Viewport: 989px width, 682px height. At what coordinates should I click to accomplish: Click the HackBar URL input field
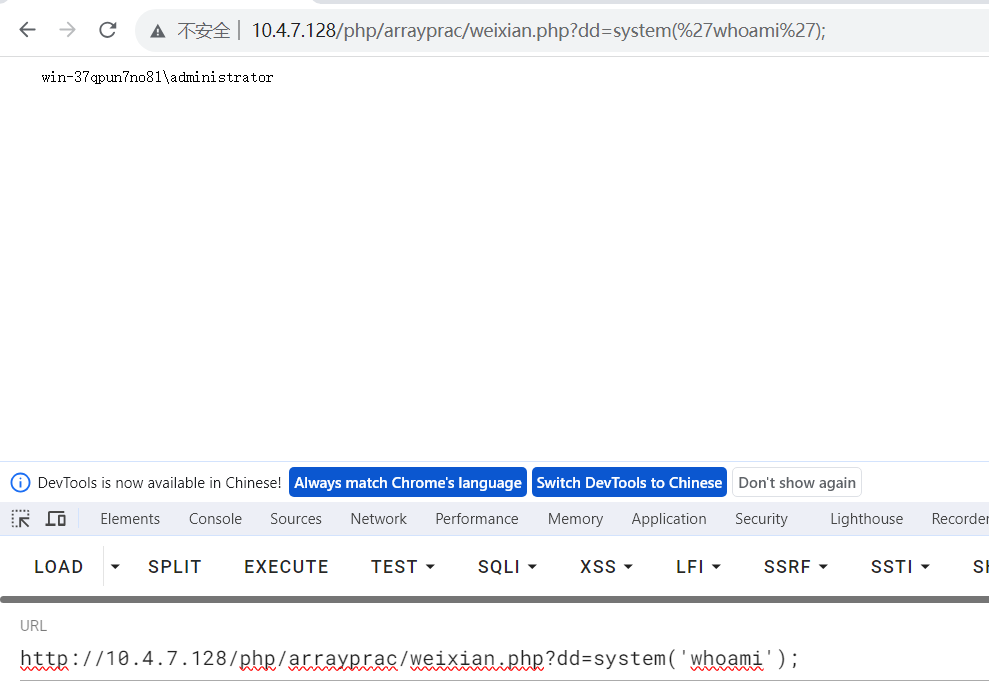click(x=505, y=659)
